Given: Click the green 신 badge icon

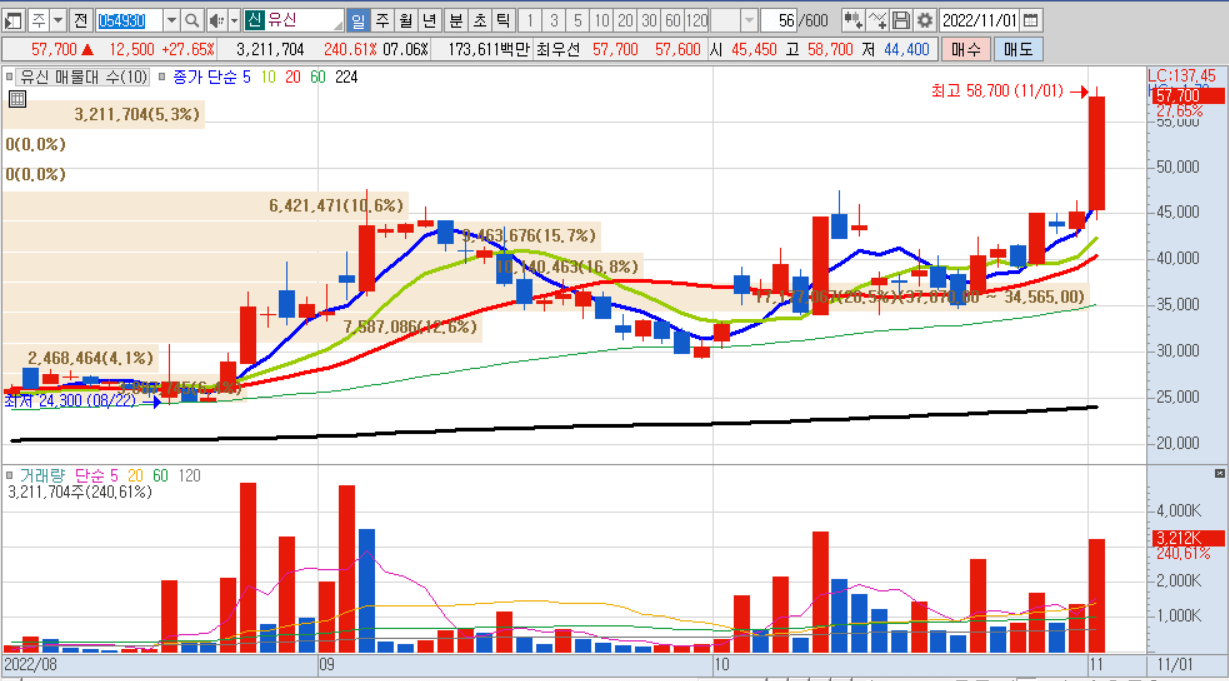Looking at the screenshot, I should [253, 20].
